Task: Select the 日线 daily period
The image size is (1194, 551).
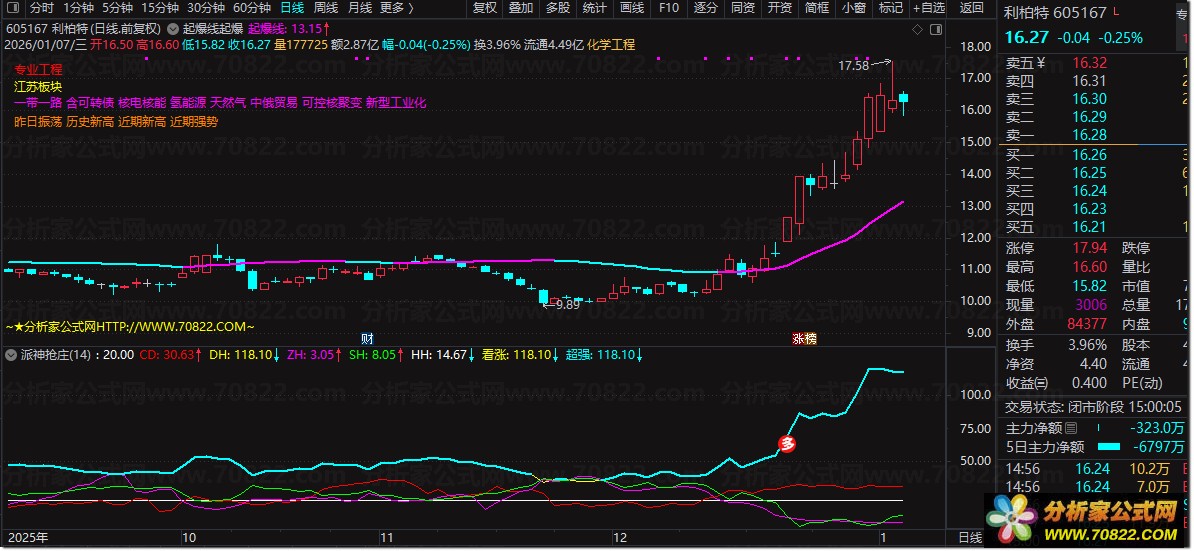Action: [292, 8]
